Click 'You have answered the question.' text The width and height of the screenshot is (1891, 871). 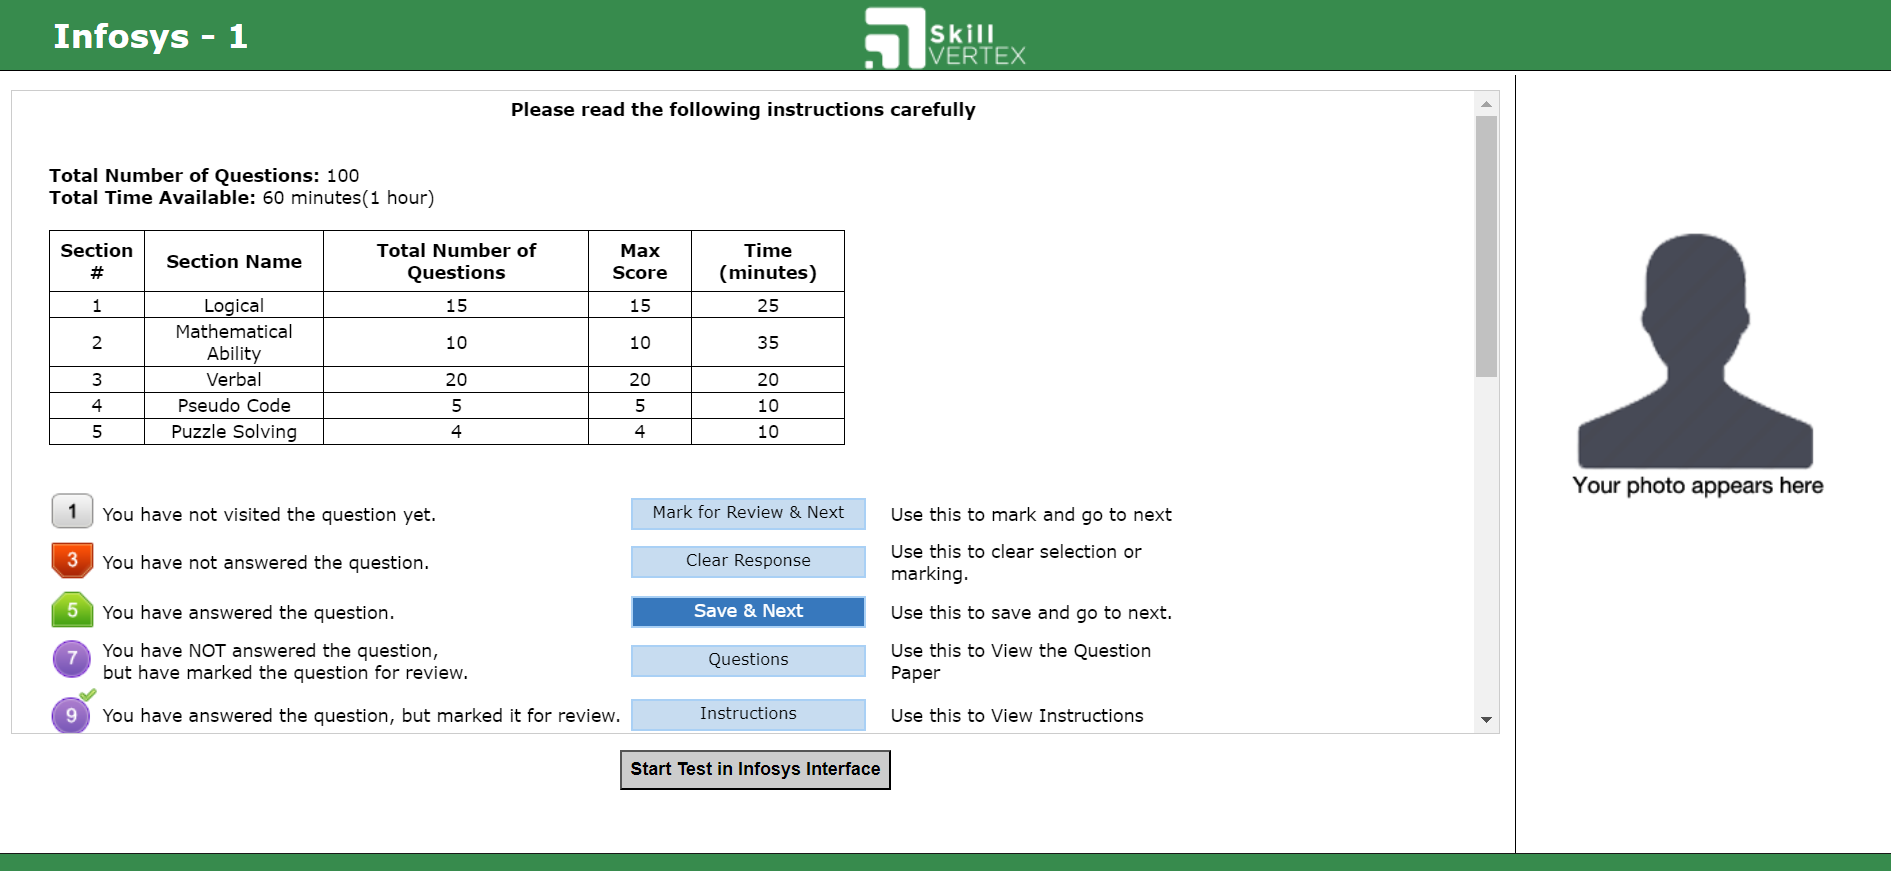pyautogui.click(x=248, y=613)
